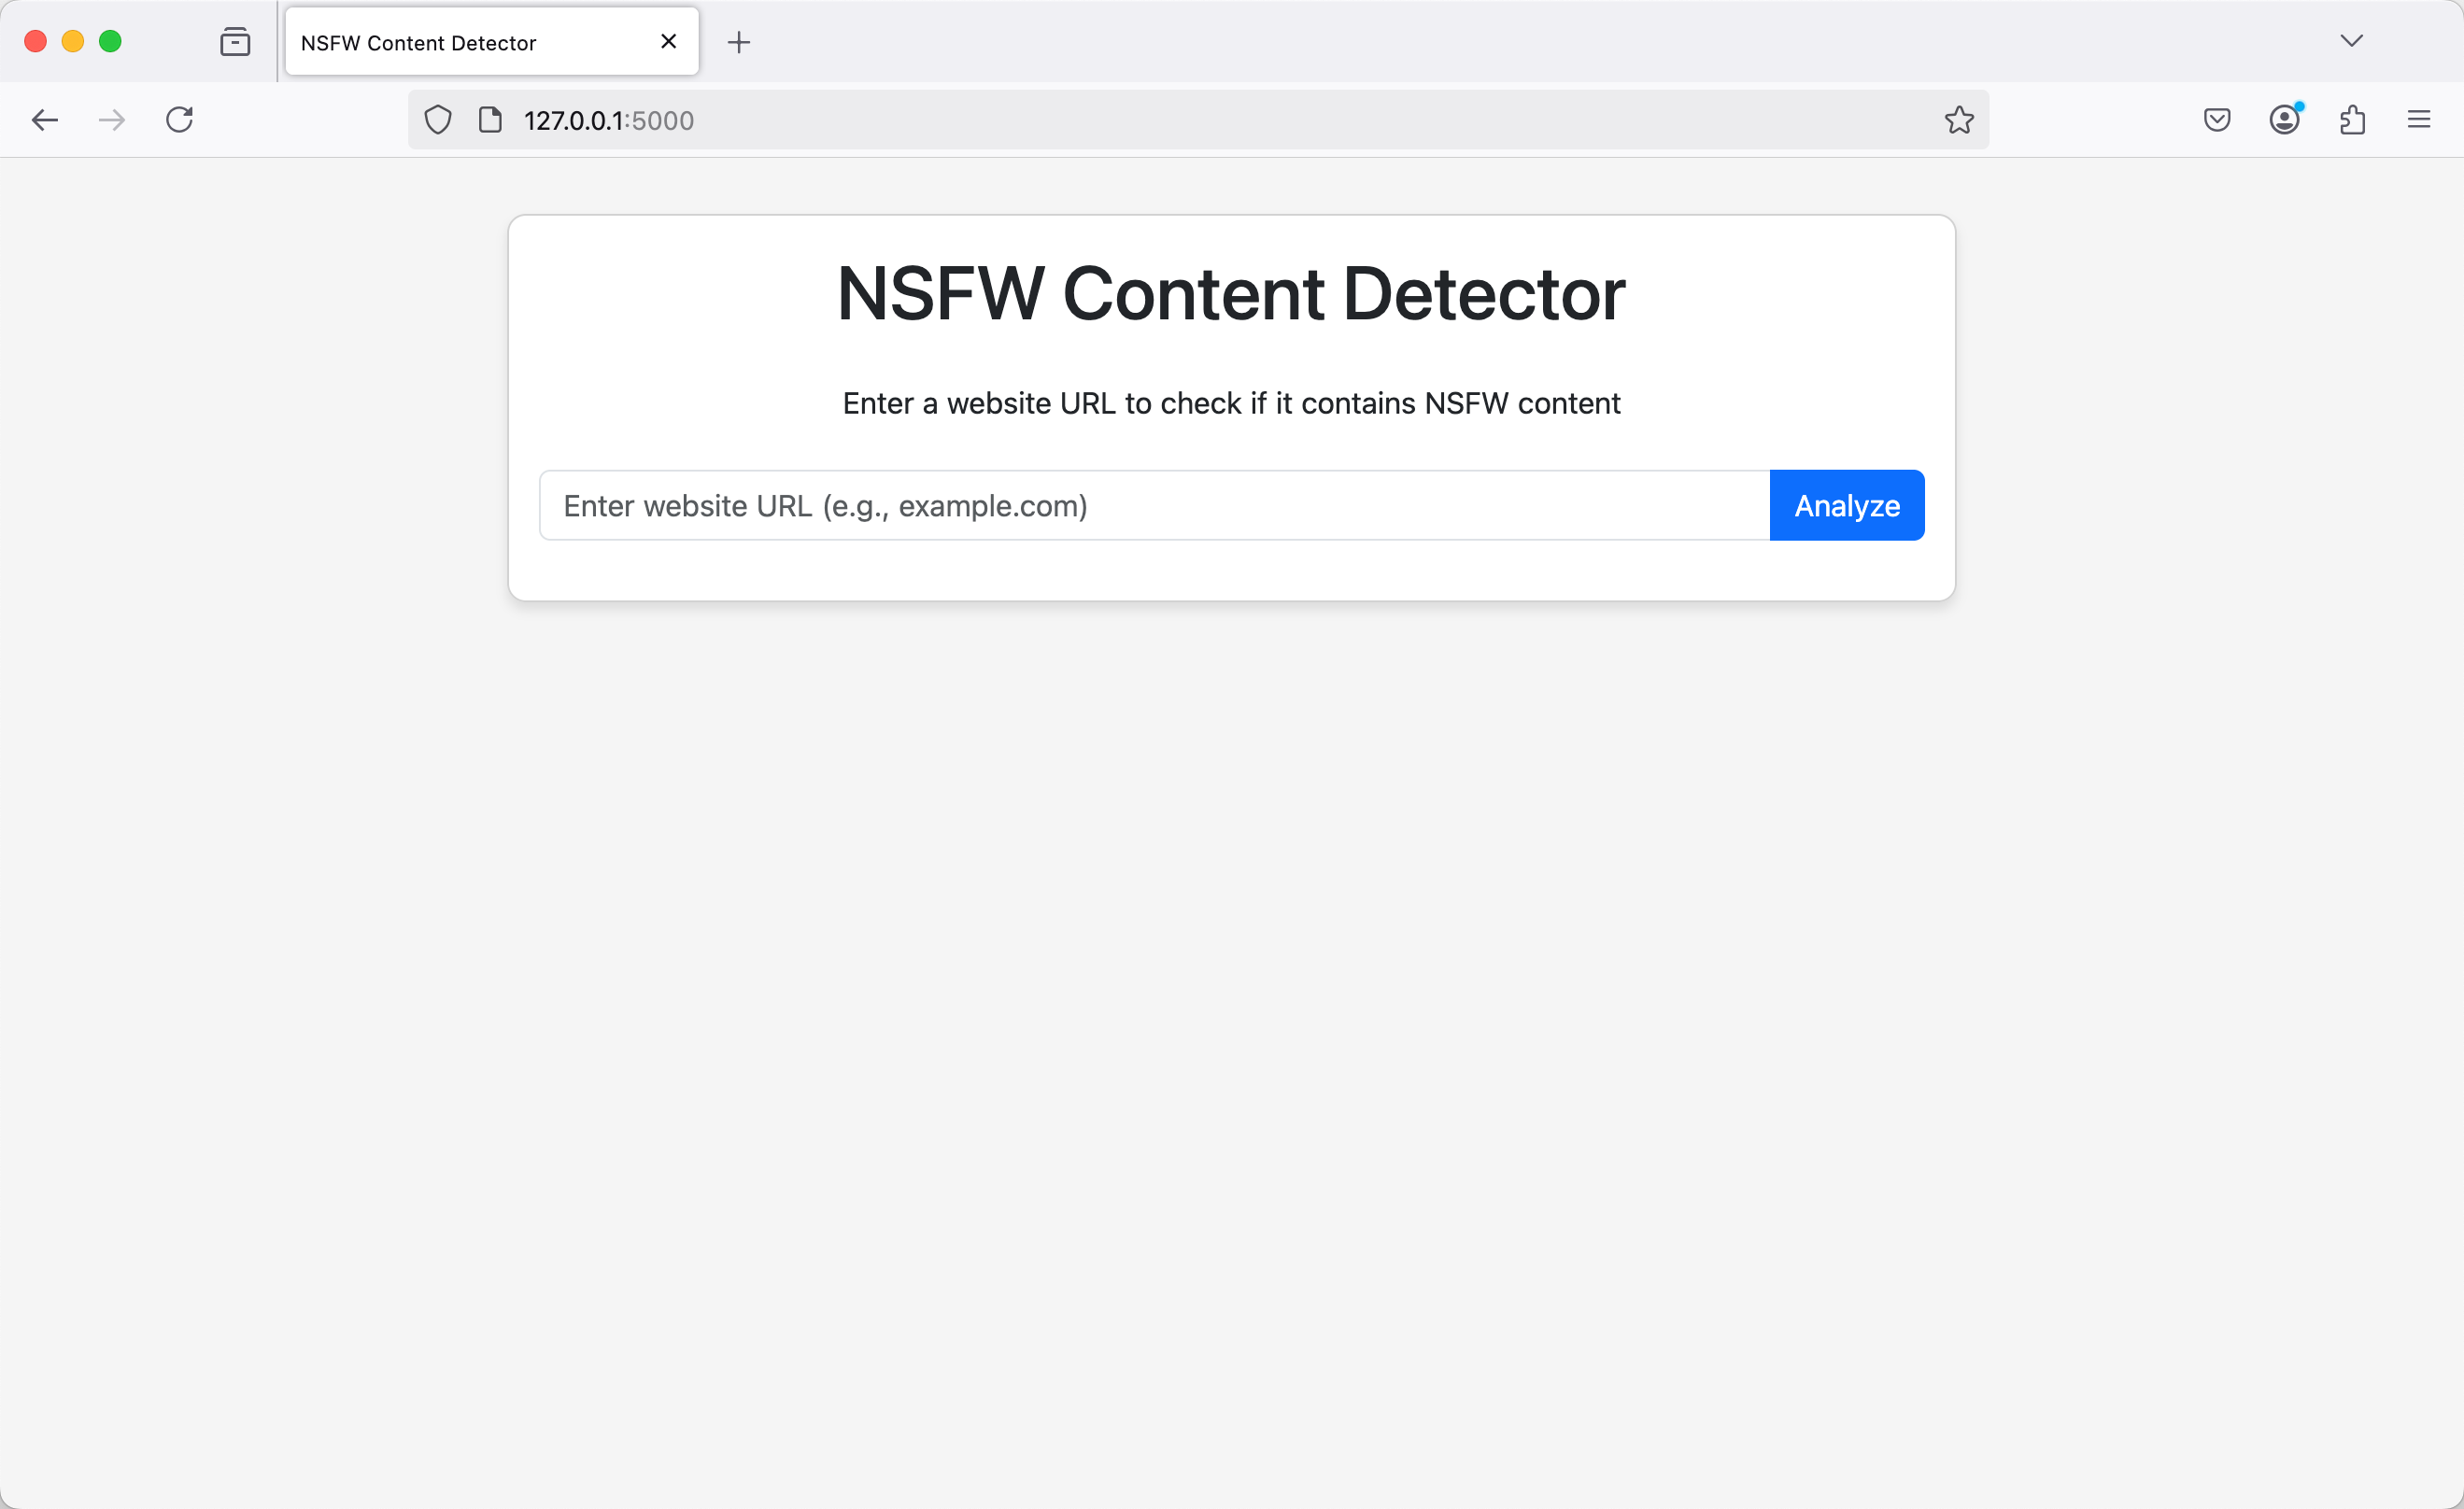Expand the list all tabs chevron
The height and width of the screenshot is (1509, 2464).
[x=2352, y=41]
